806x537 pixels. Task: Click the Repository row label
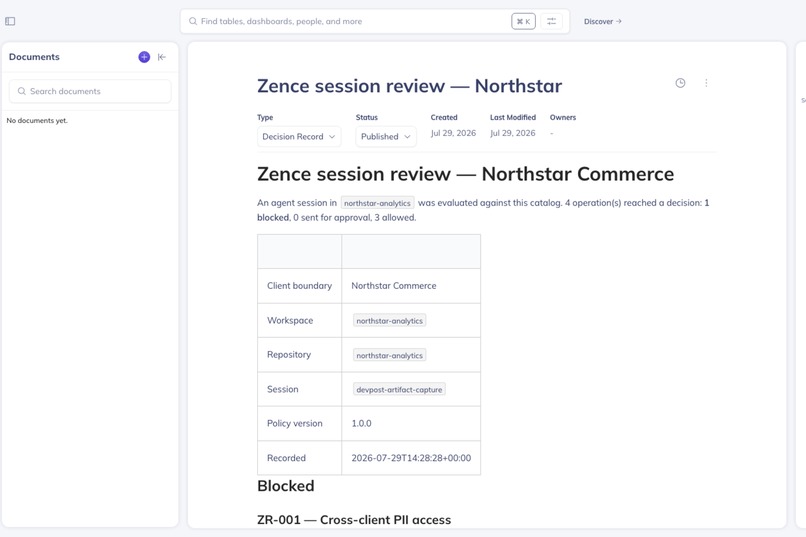point(289,355)
